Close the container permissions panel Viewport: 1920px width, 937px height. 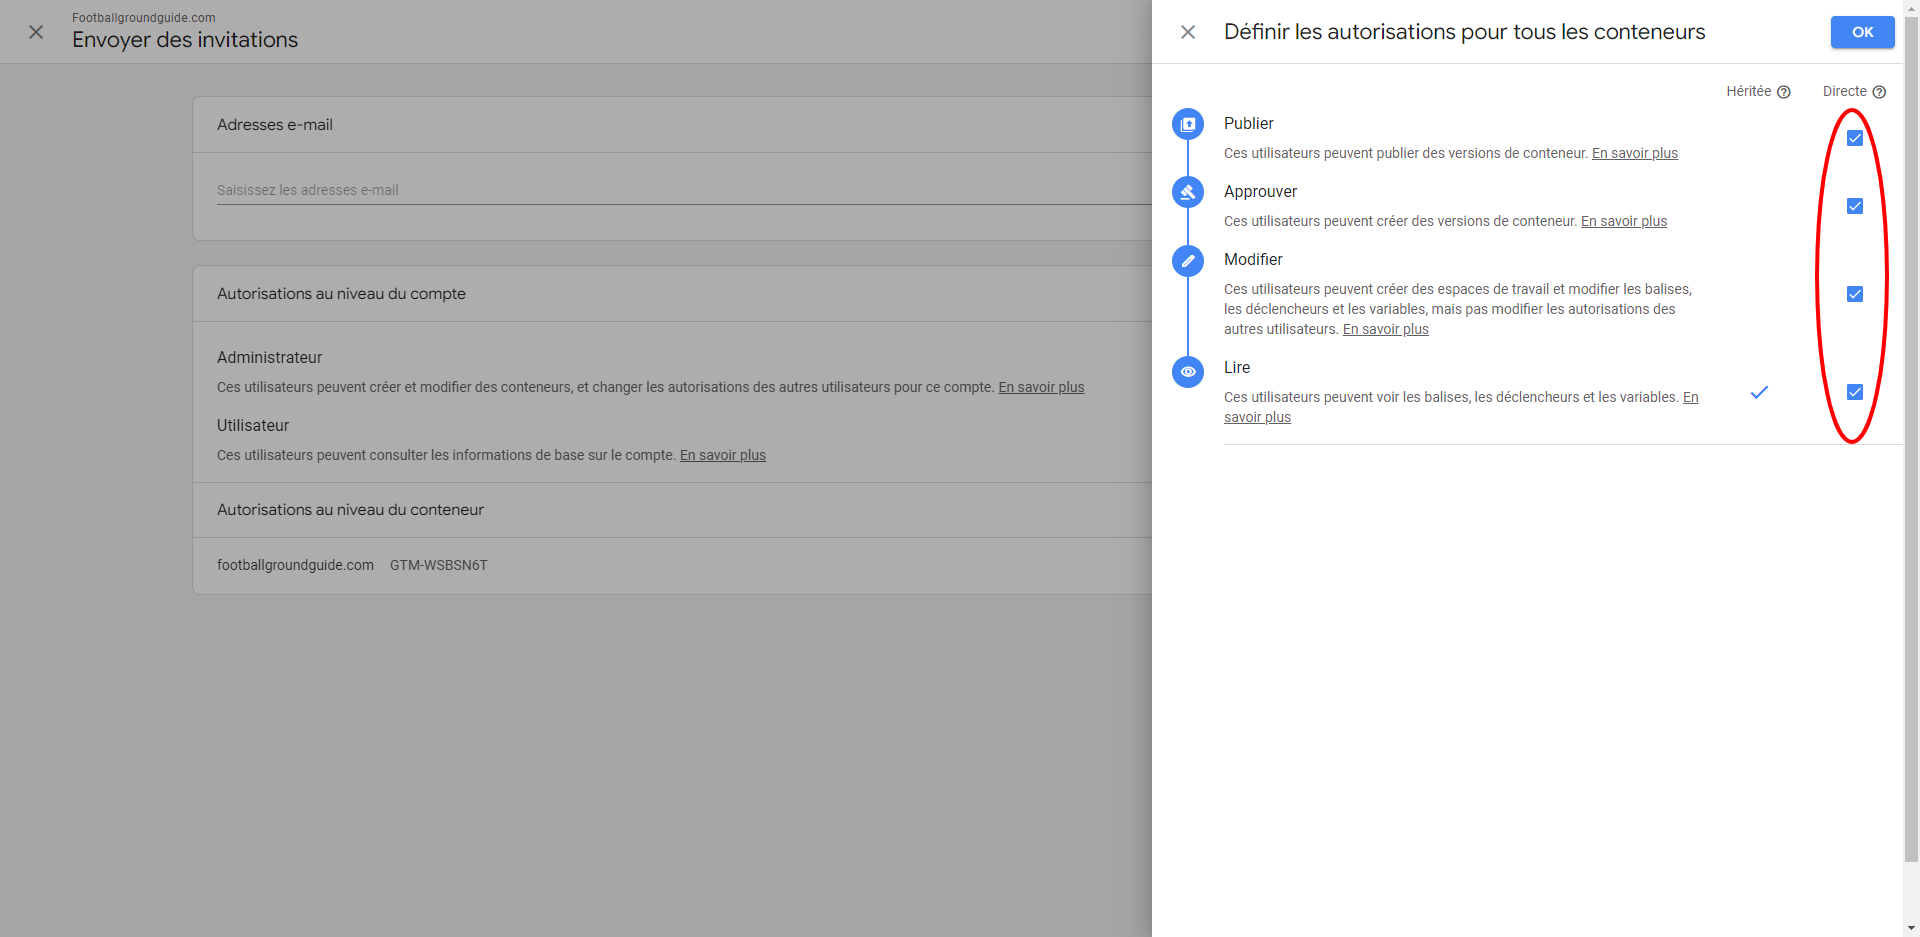1188,32
